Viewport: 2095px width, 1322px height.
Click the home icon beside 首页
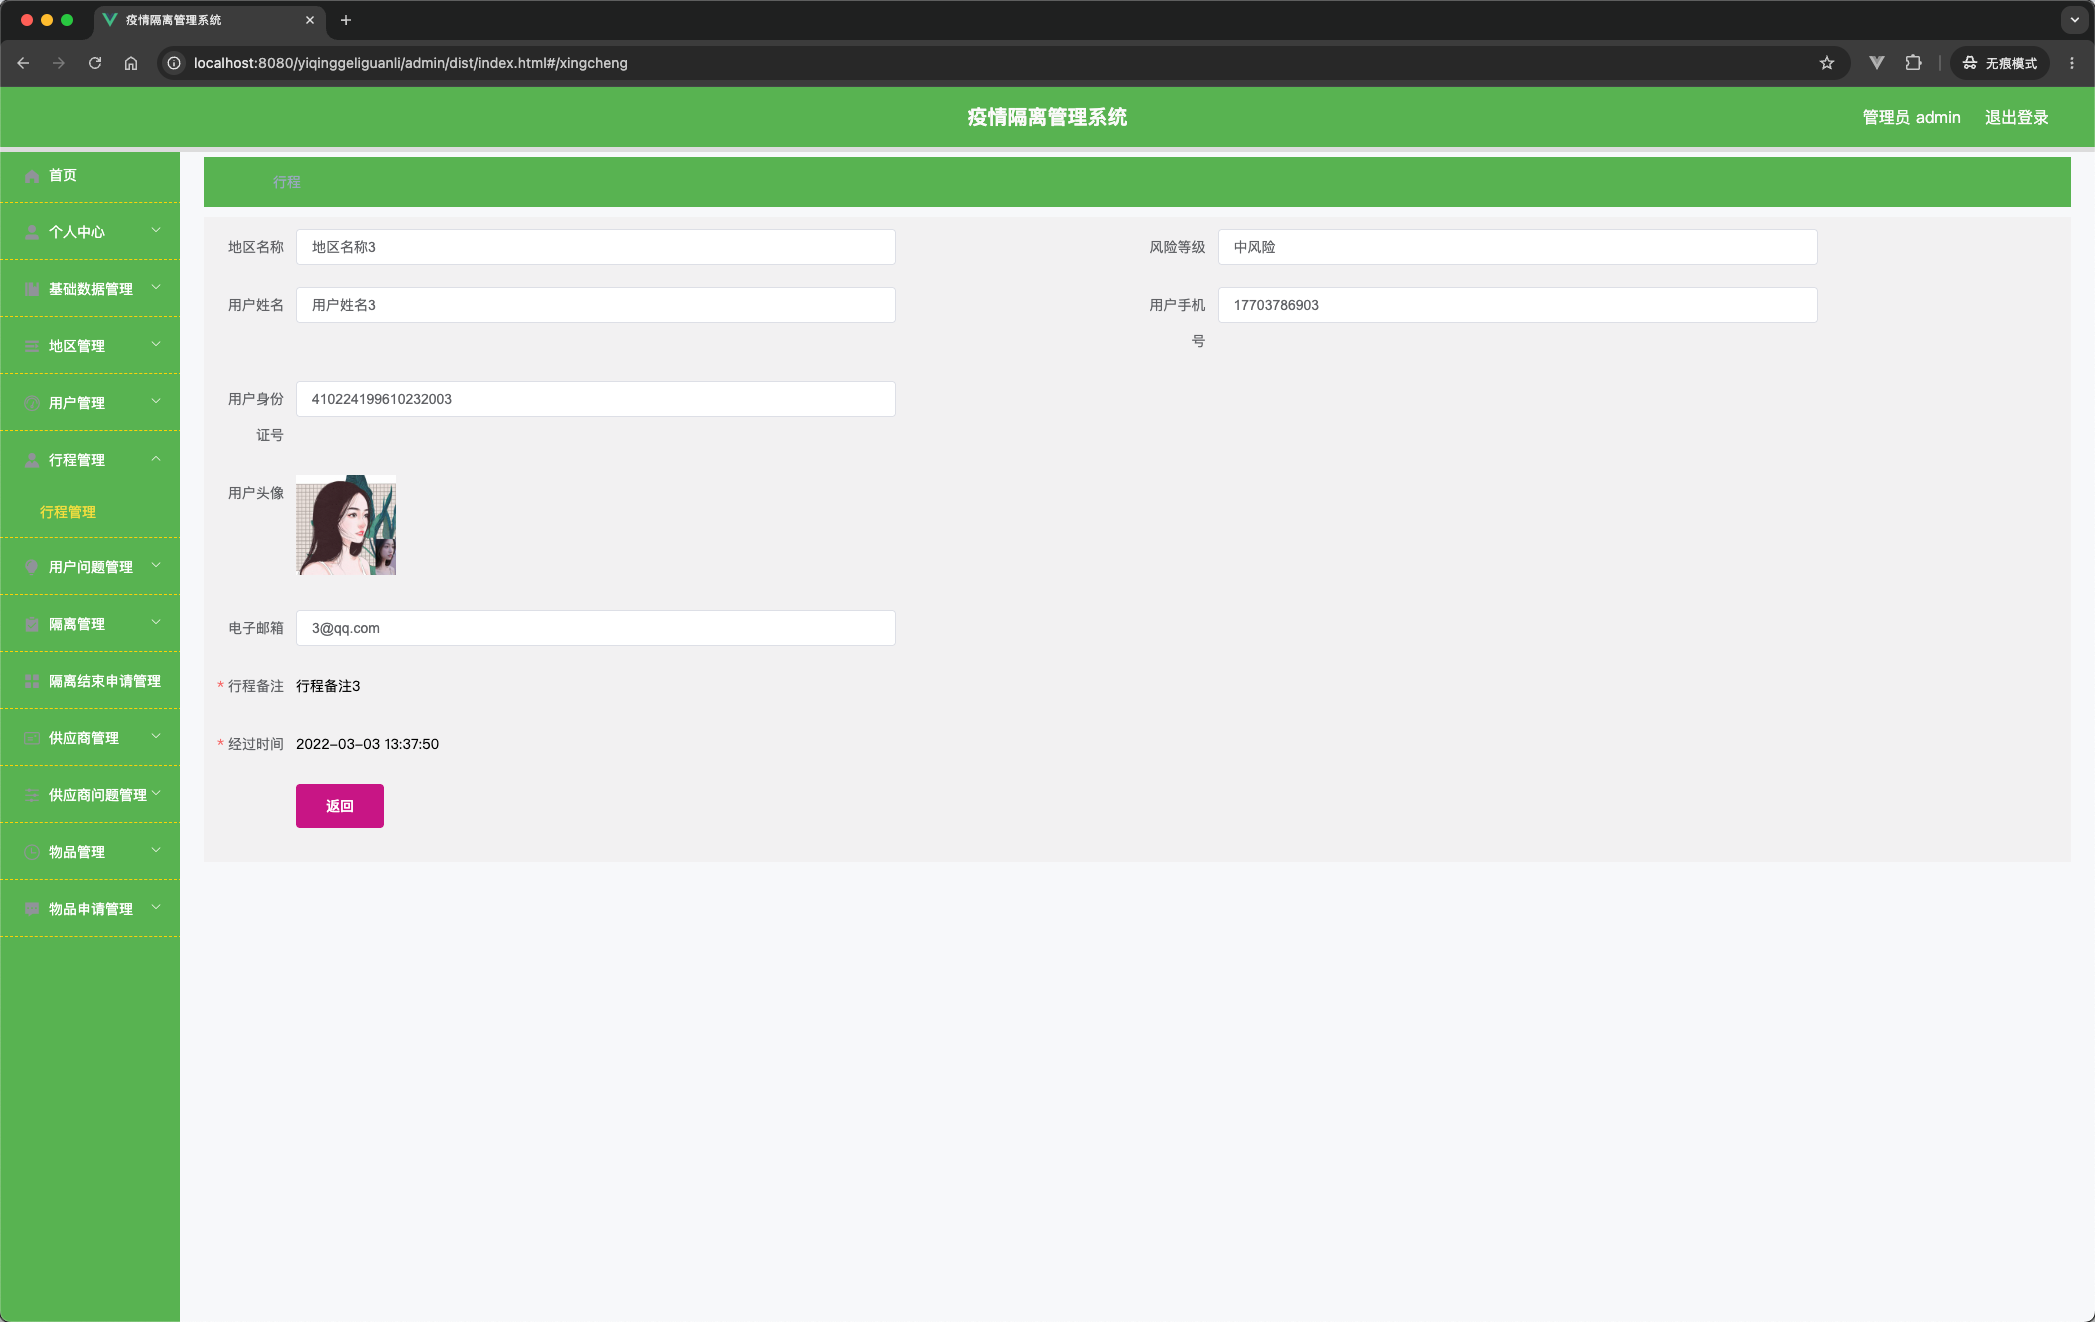coord(32,176)
